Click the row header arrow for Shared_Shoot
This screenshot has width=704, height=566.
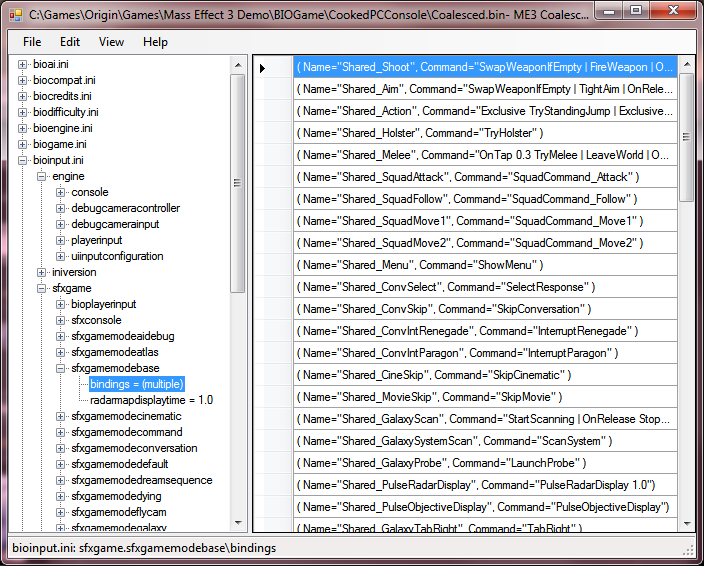264,68
